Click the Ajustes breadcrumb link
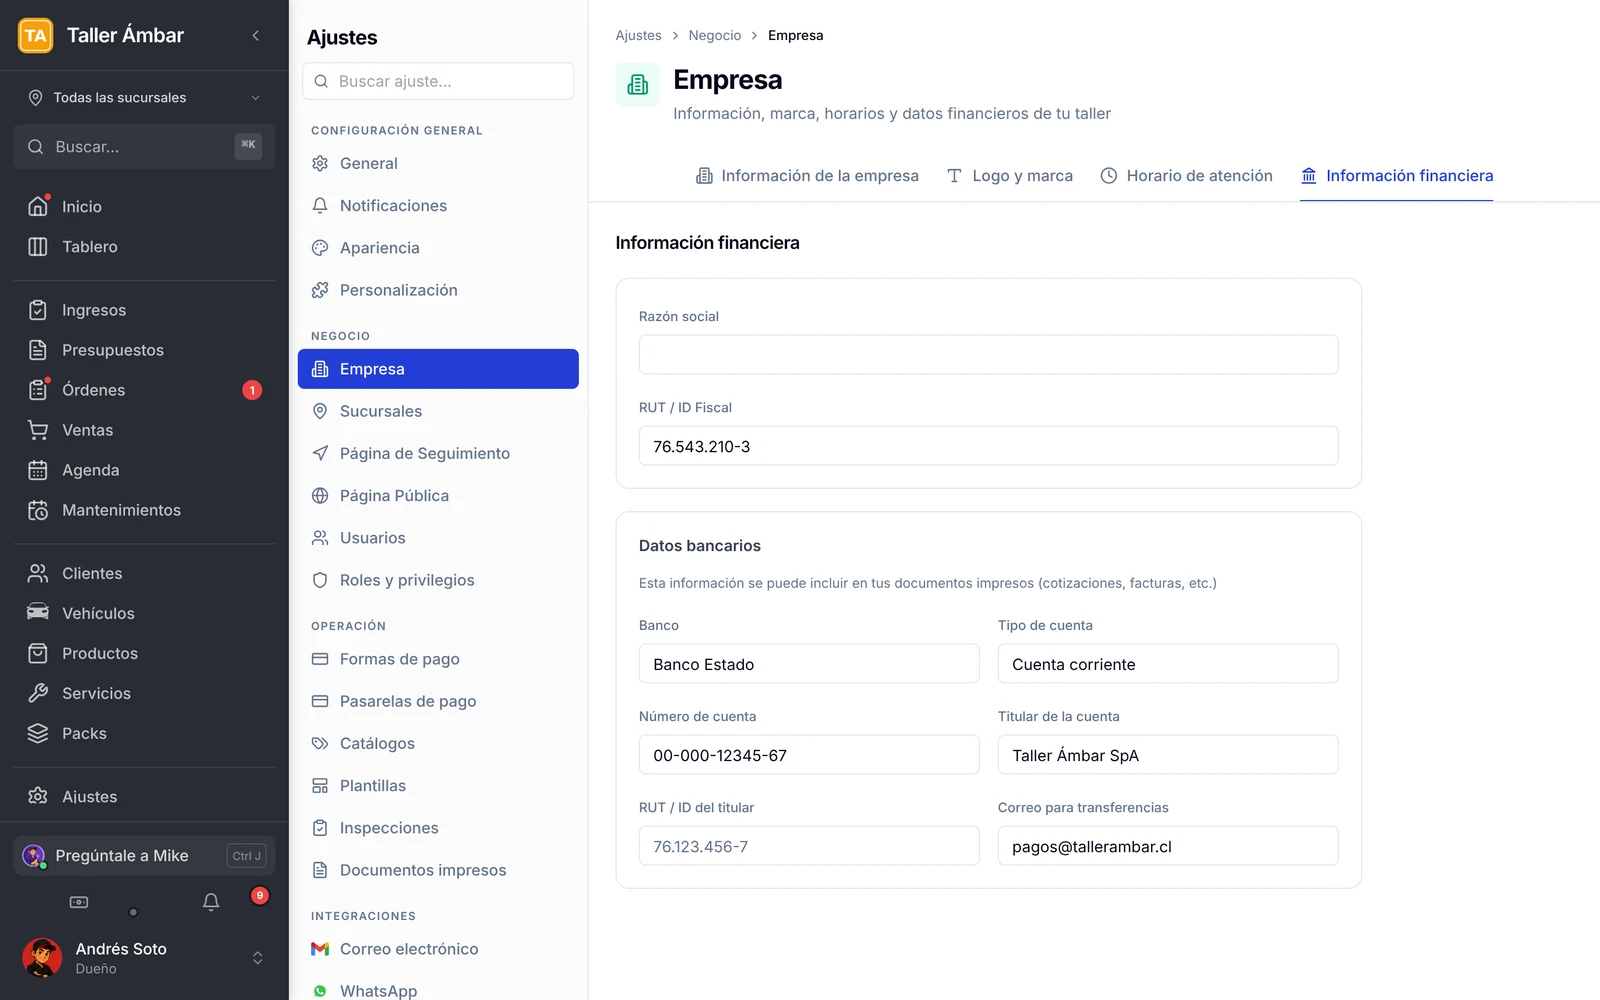The width and height of the screenshot is (1600, 1000). coord(638,36)
